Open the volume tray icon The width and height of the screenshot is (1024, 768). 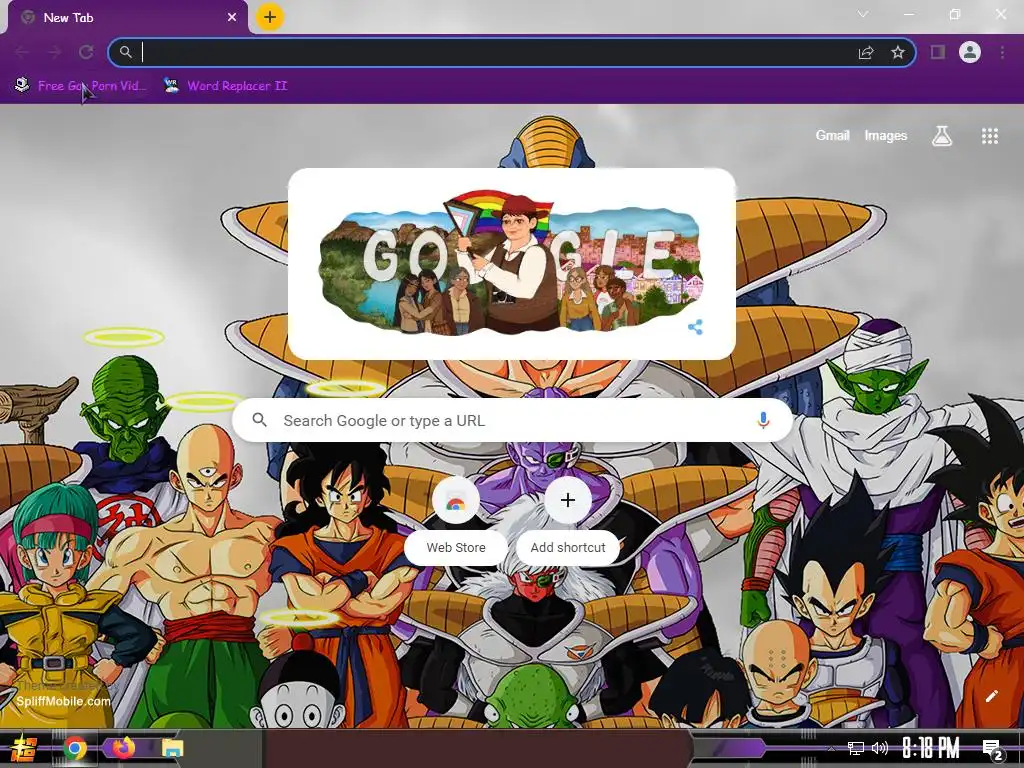pos(880,748)
